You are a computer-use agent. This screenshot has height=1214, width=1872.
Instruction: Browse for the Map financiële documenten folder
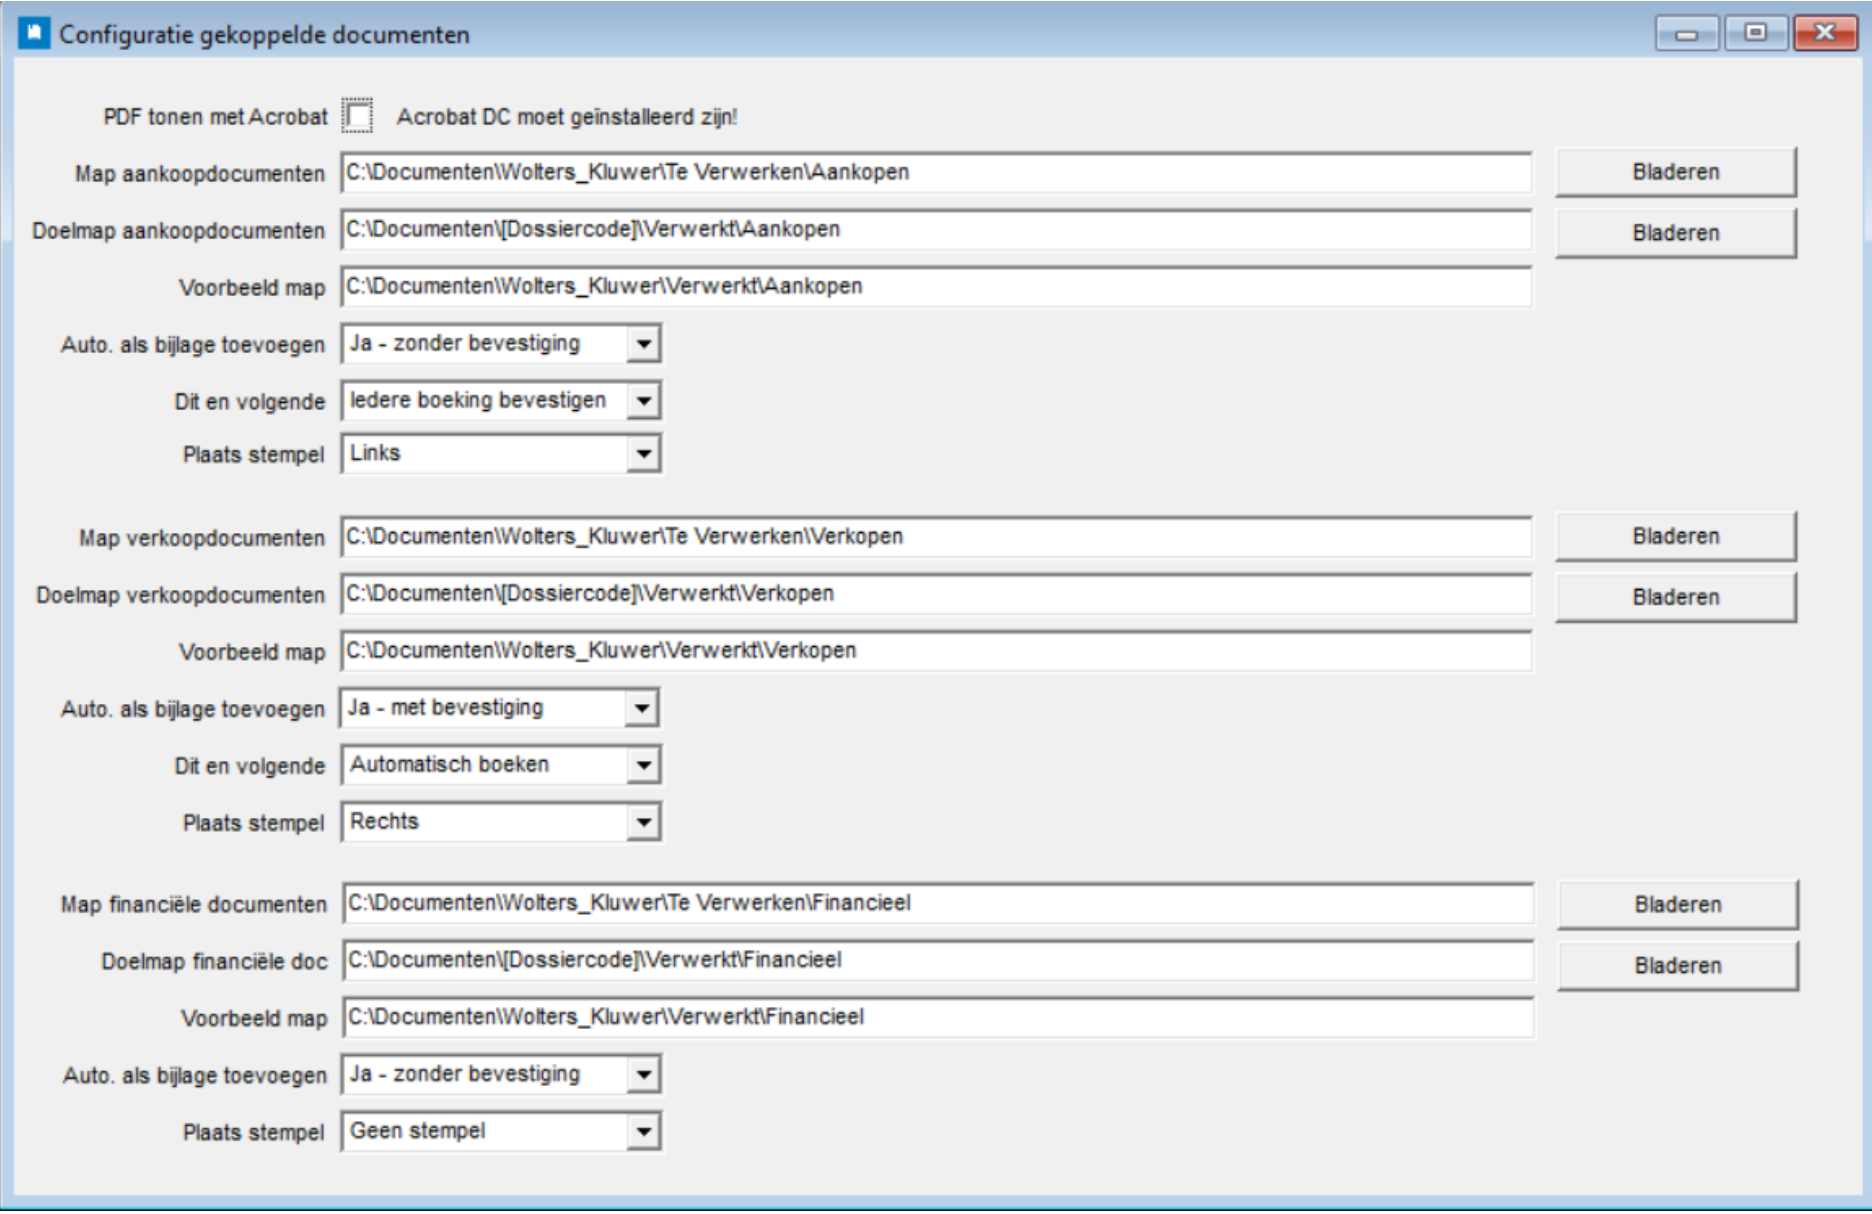tap(1677, 904)
